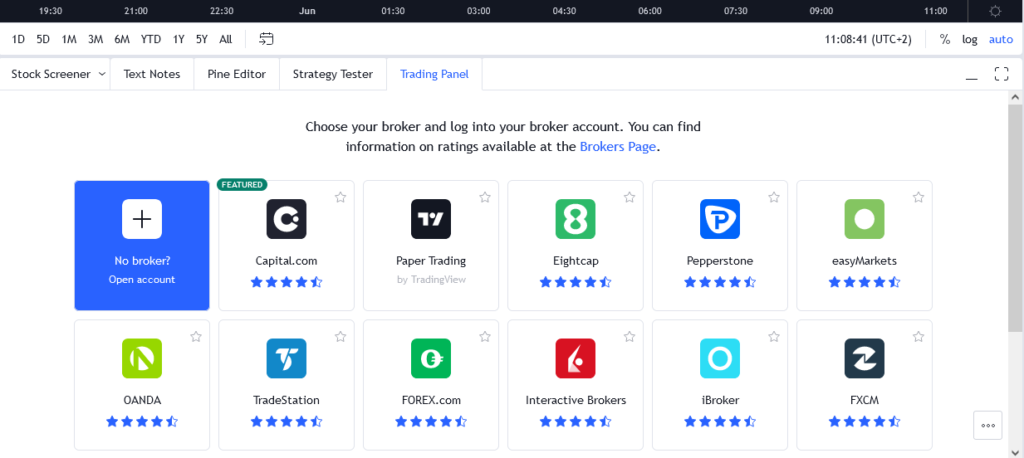Toggle log scale mode
The width and height of the screenshot is (1024, 458).
[x=970, y=39]
